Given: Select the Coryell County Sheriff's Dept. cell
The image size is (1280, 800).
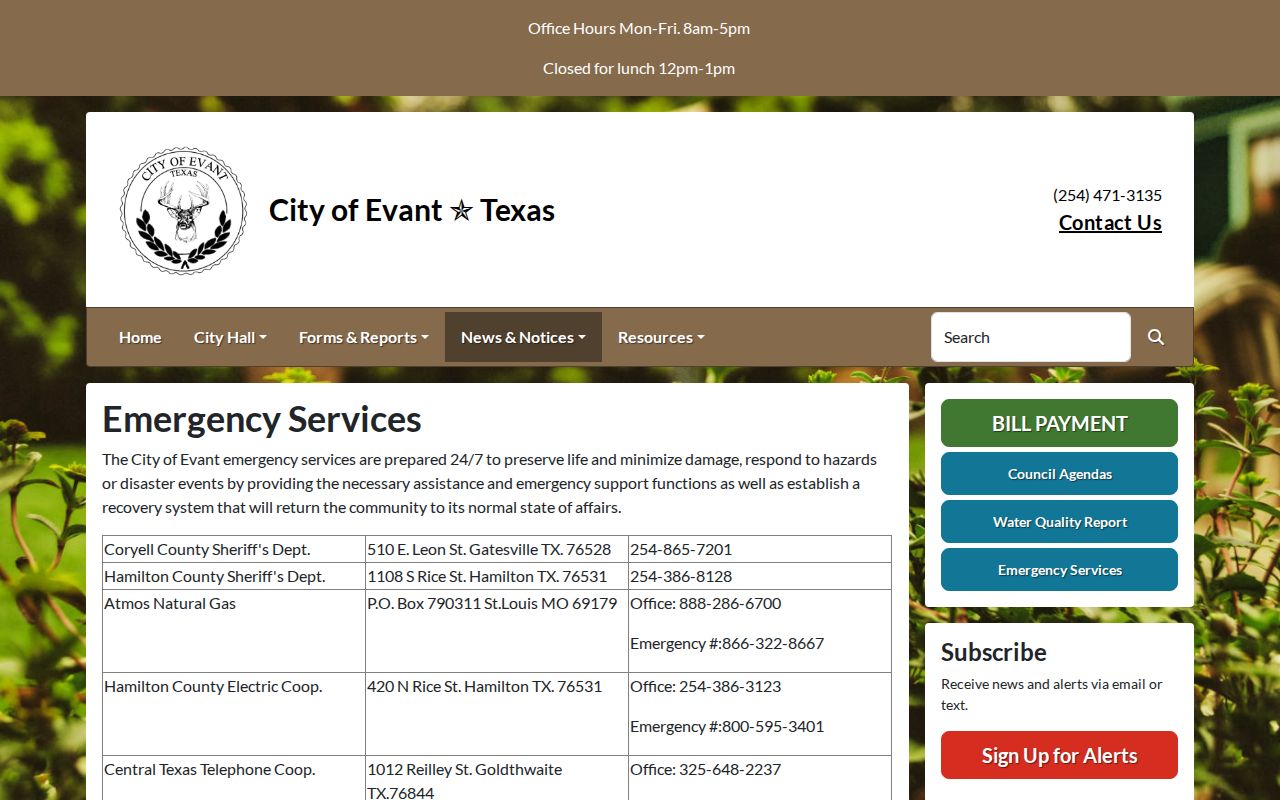Looking at the screenshot, I should point(234,549).
